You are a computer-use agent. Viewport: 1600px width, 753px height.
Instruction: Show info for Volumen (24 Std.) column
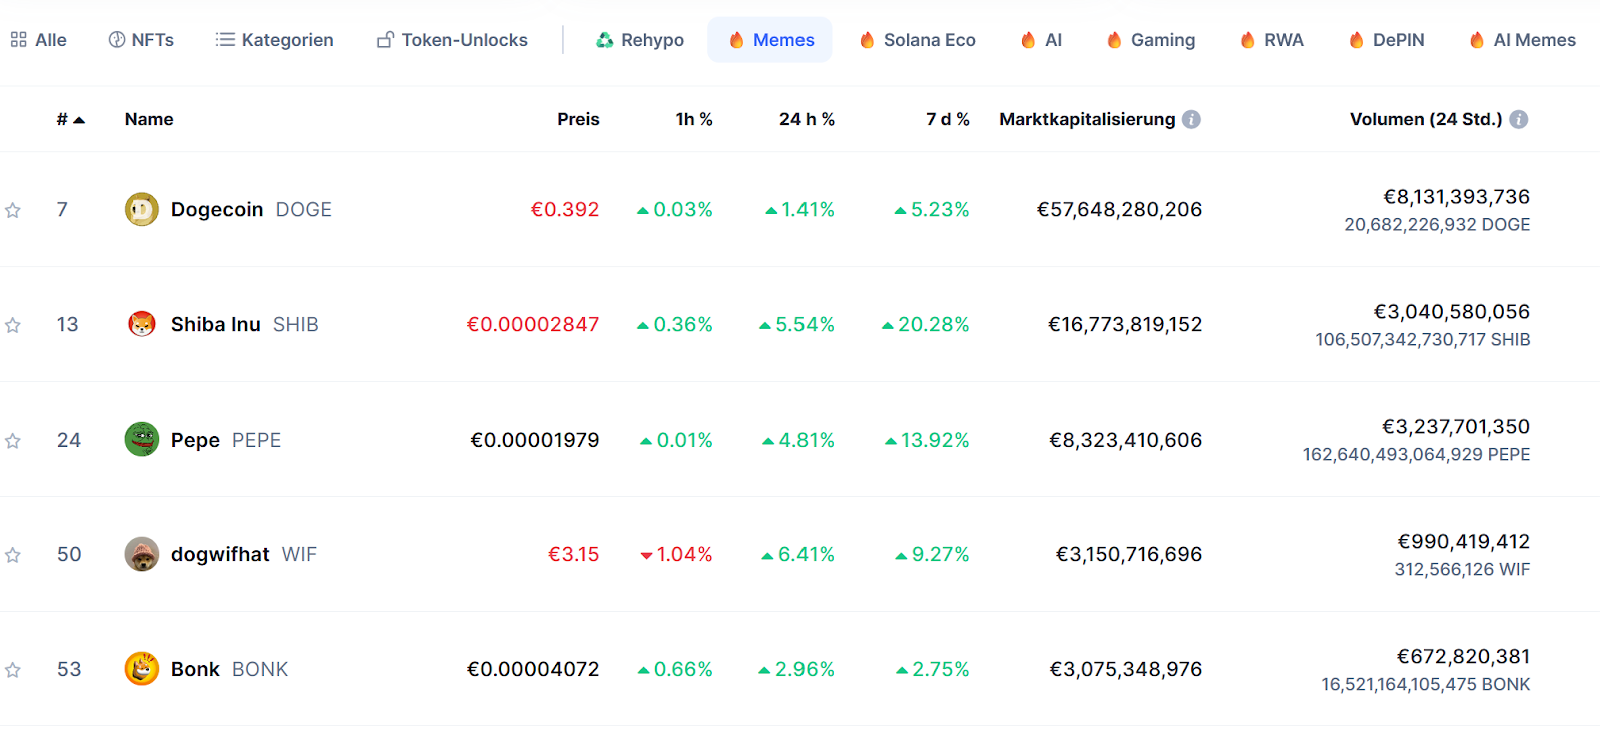1518,119
